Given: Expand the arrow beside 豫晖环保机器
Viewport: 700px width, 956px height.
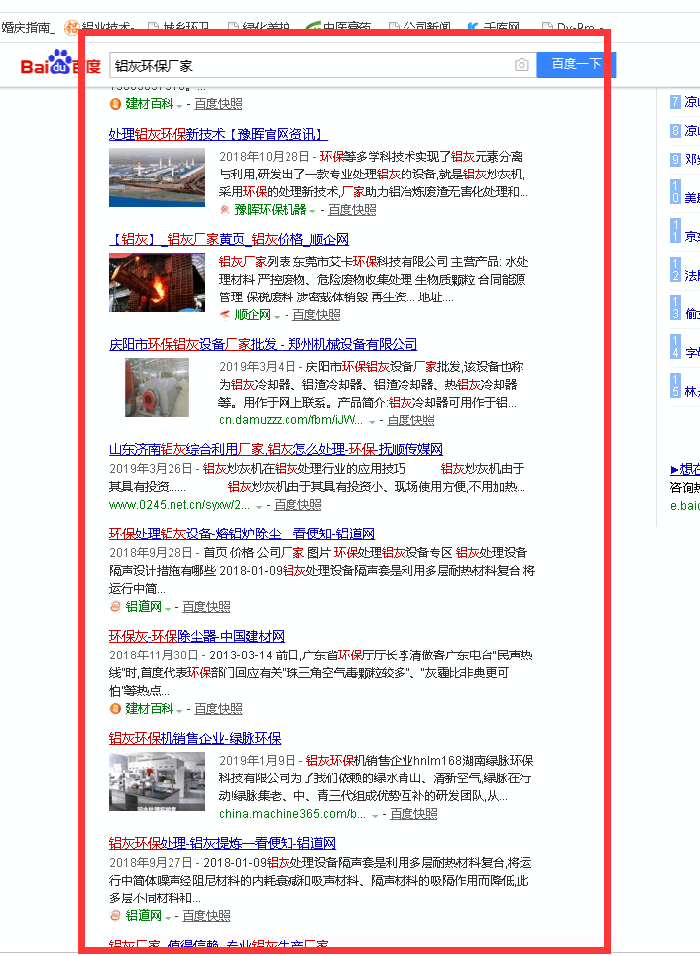Looking at the screenshot, I should tap(312, 211).
